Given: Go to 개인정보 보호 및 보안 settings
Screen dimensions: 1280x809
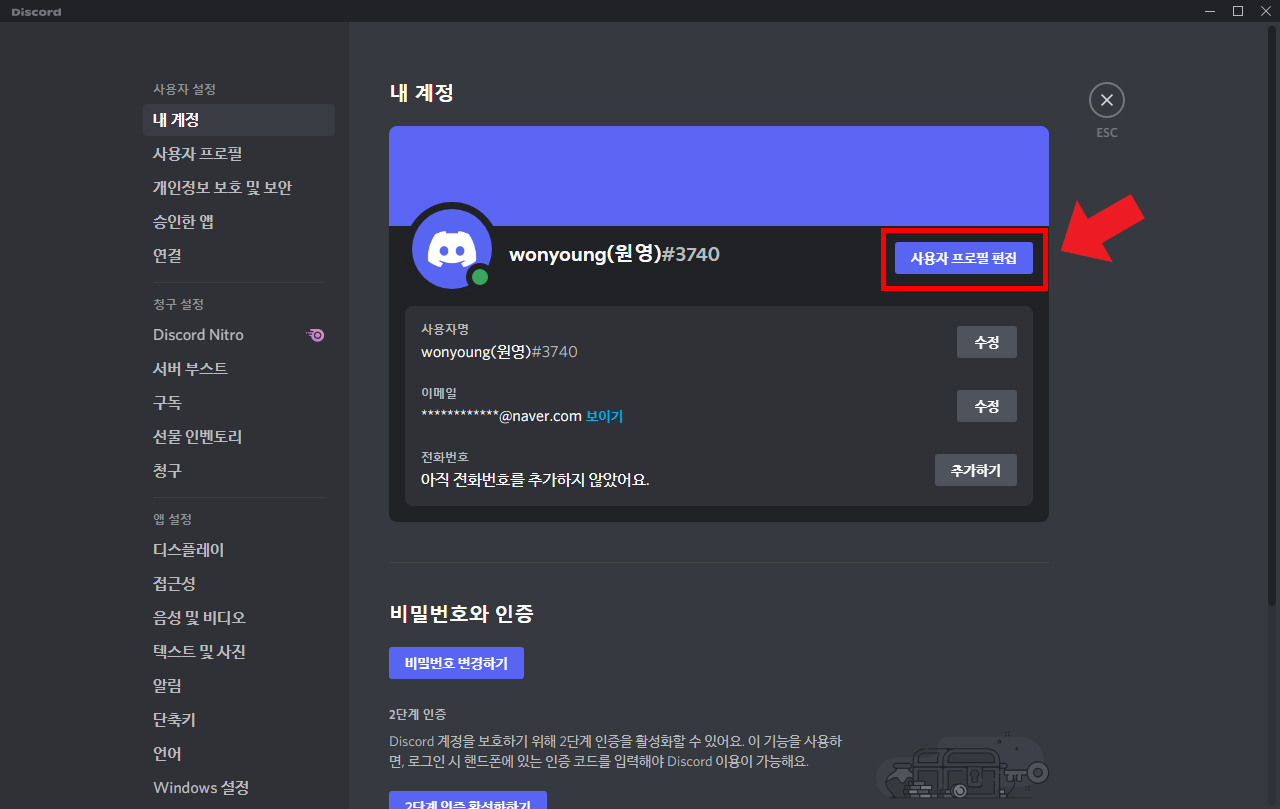Looking at the screenshot, I should (239, 188).
